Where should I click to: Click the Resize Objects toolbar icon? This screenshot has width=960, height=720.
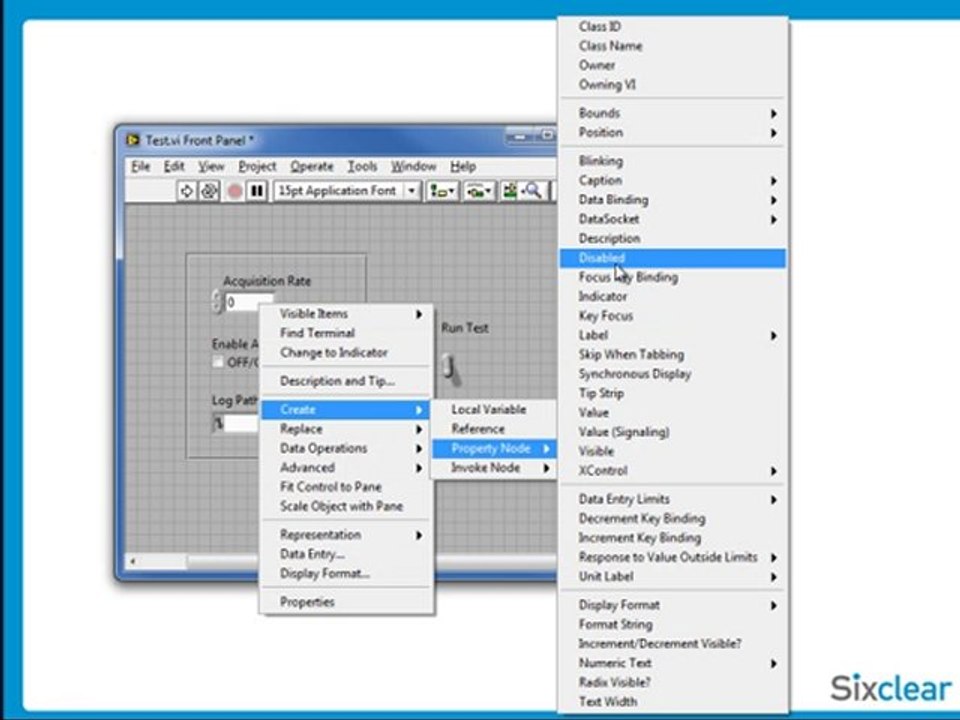tap(509, 191)
